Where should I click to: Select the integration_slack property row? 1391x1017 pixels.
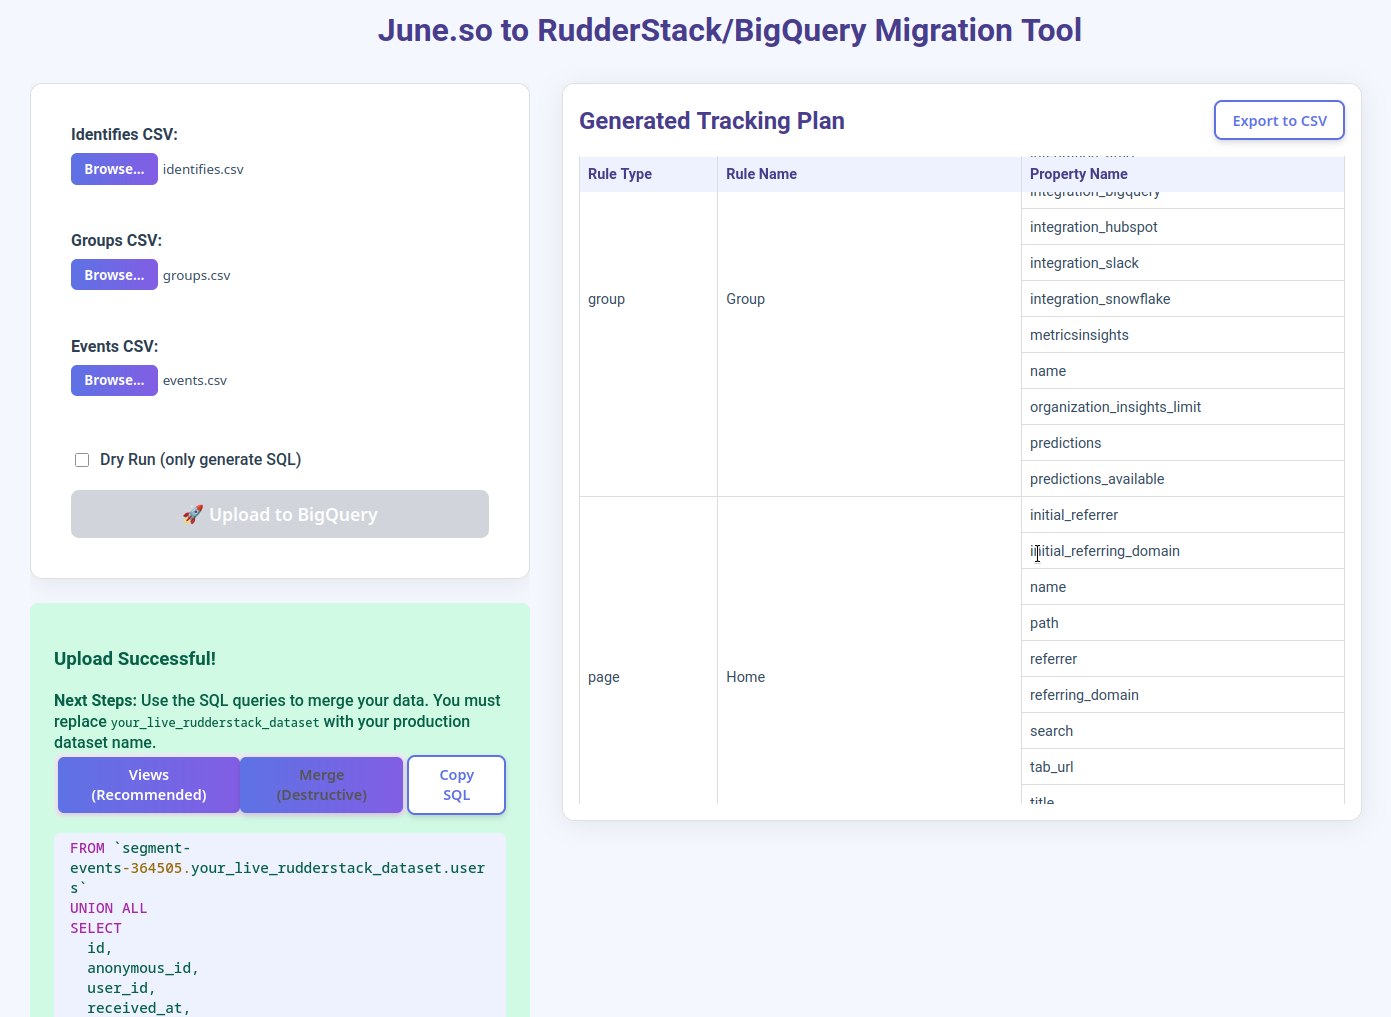click(1183, 263)
